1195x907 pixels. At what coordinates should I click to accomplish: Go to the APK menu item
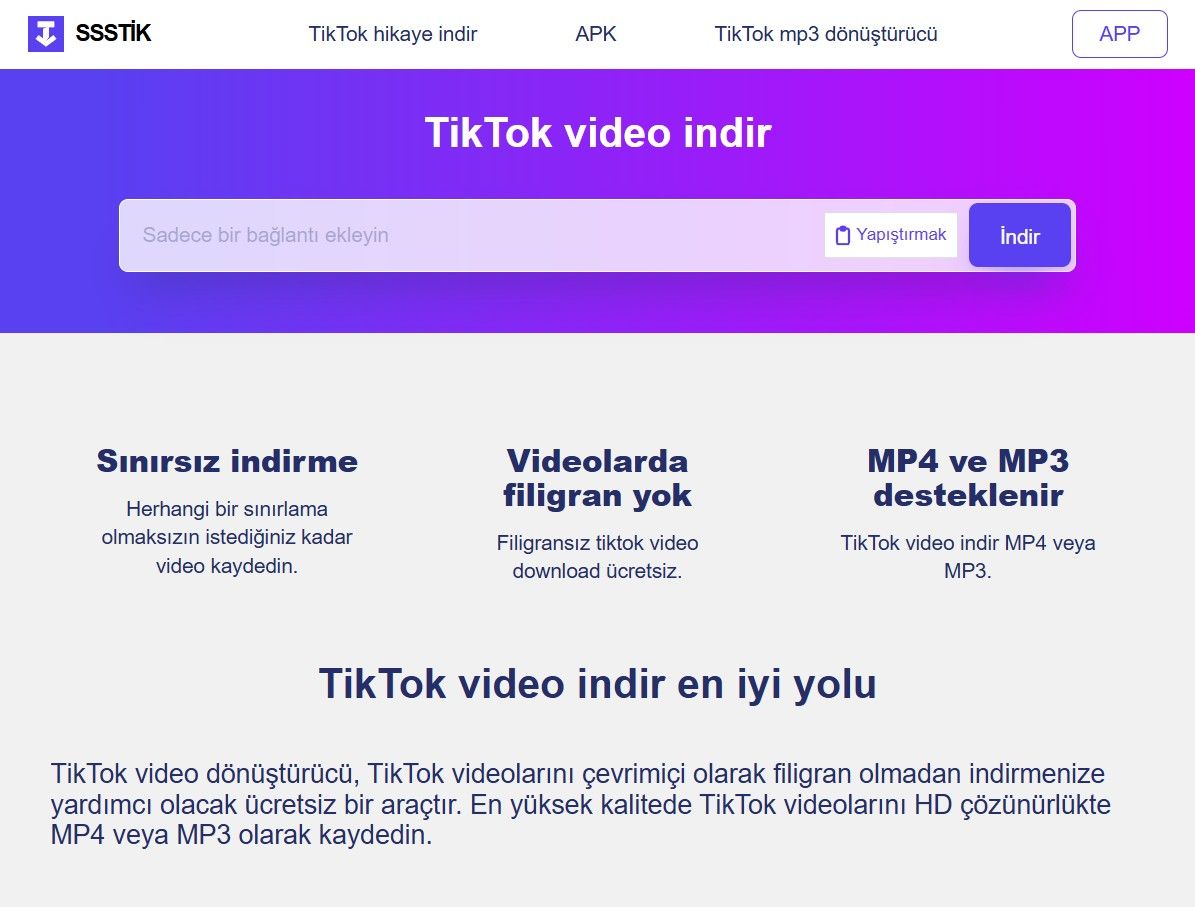[x=596, y=34]
